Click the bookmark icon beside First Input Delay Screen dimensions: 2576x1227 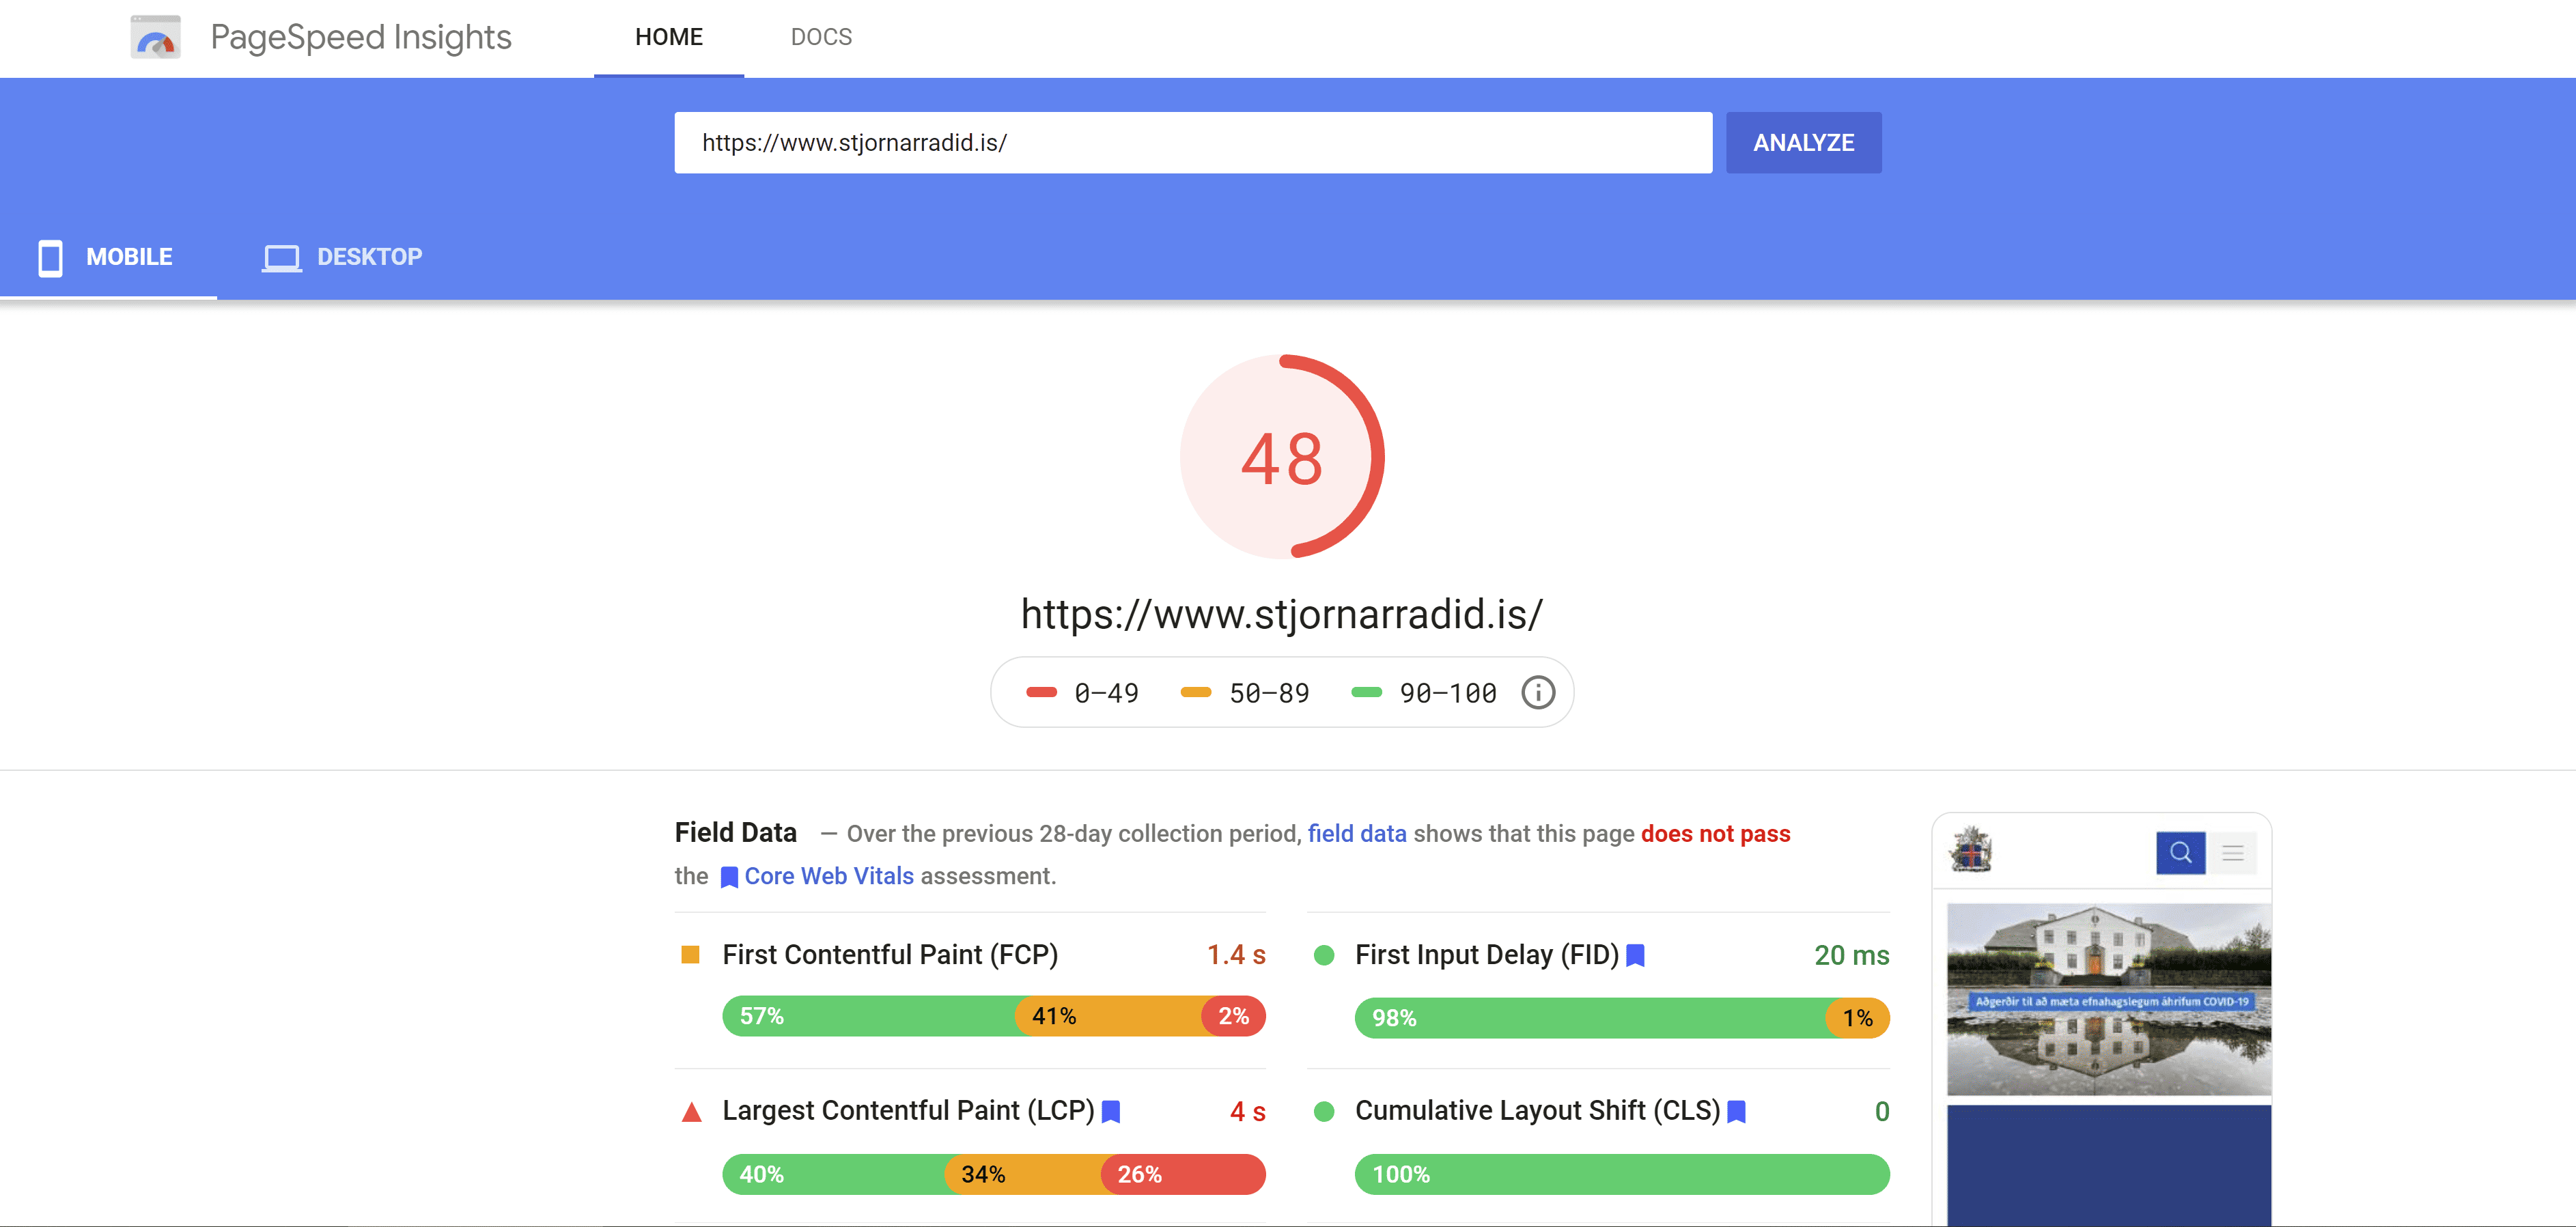coord(1636,955)
